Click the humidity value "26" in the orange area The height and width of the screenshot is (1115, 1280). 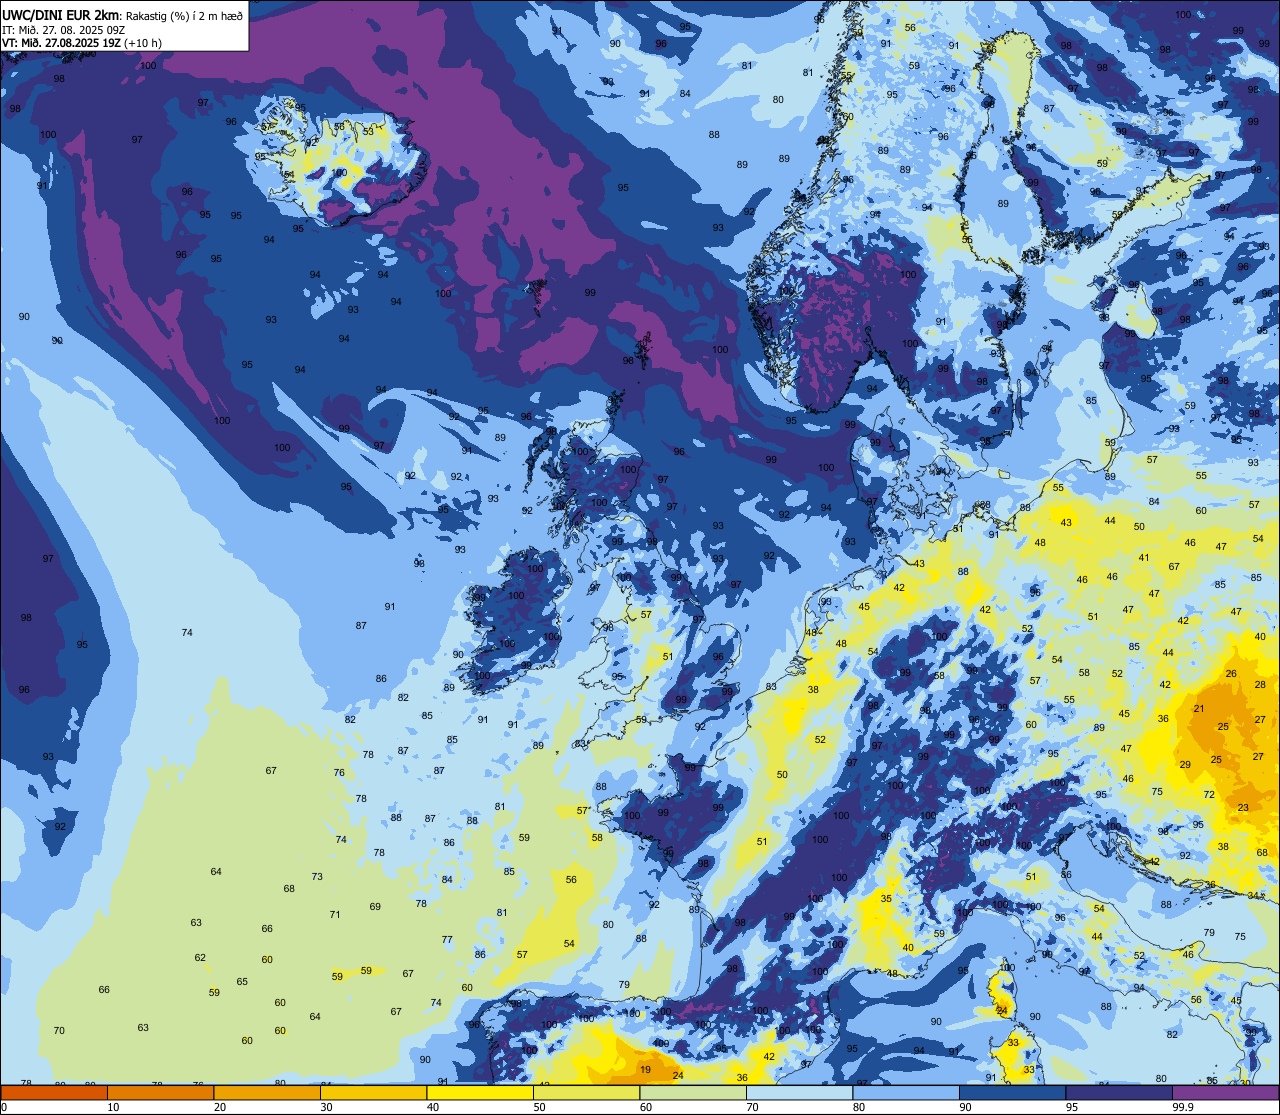1231,675
